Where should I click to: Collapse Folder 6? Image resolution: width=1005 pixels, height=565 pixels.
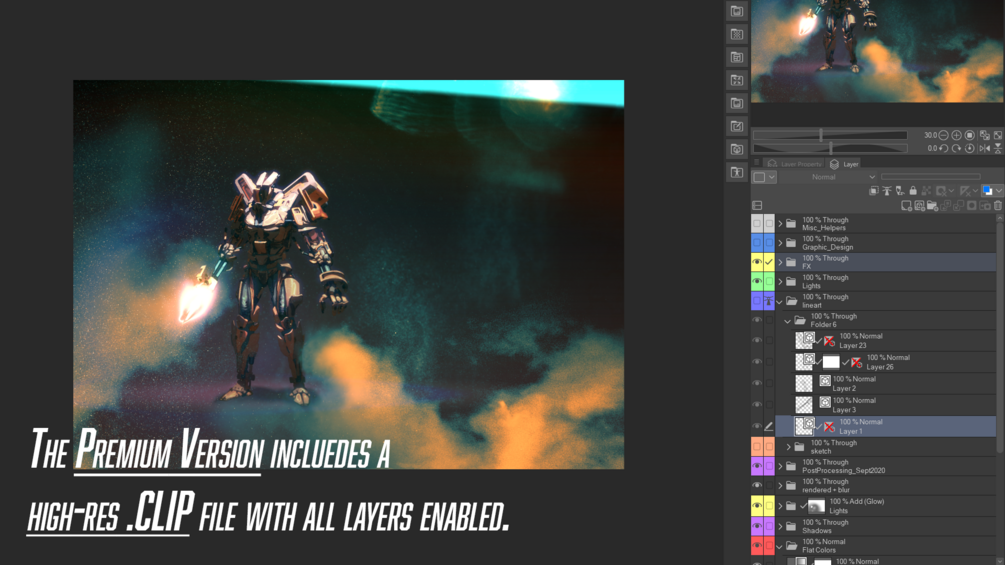click(x=788, y=320)
